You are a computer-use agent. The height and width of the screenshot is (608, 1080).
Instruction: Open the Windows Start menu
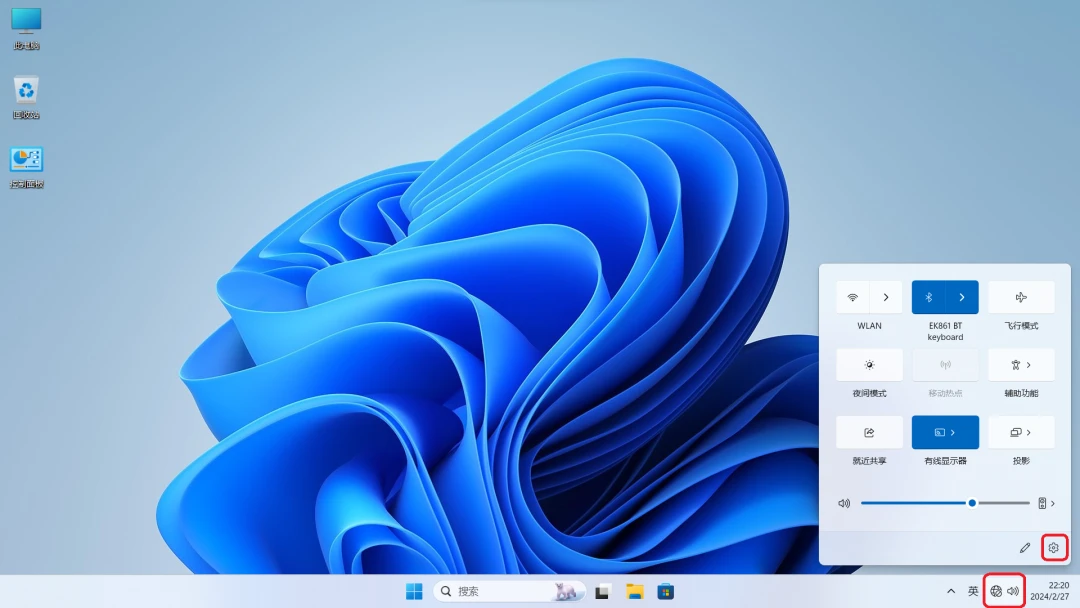(x=414, y=591)
